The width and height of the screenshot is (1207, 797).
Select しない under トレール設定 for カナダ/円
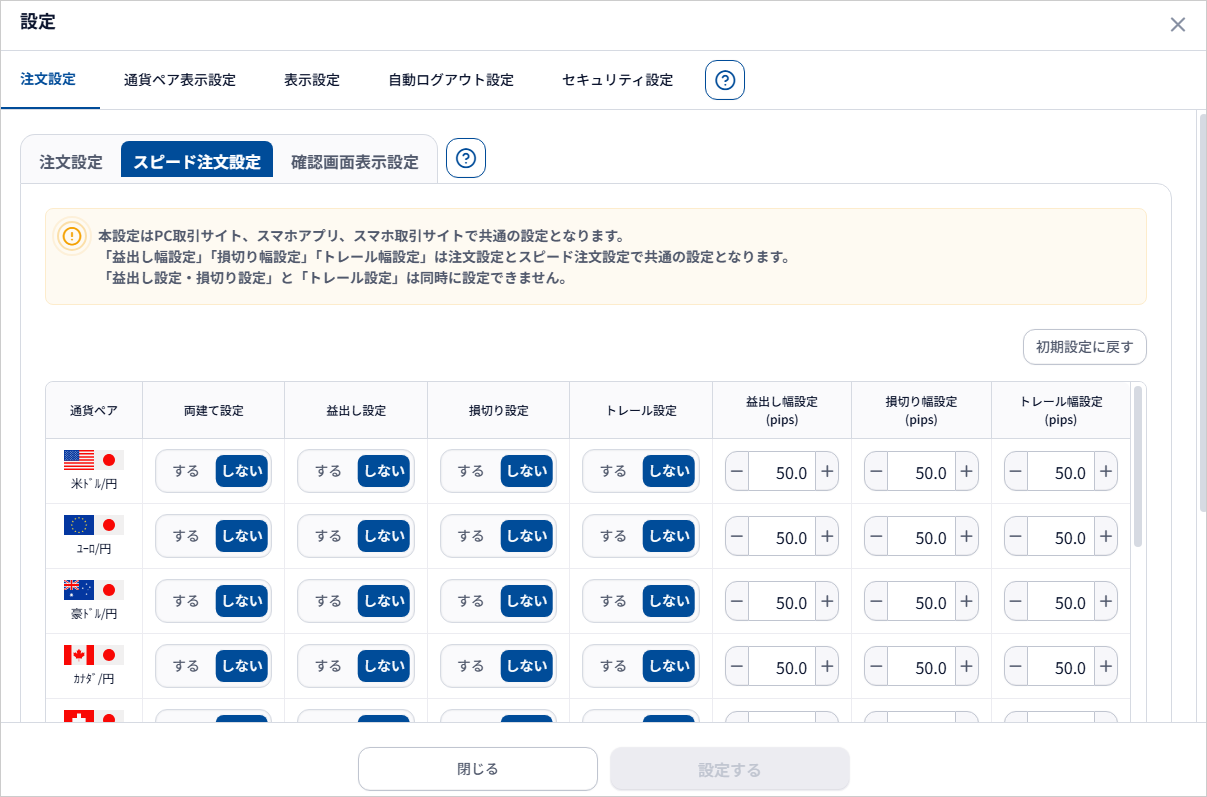coord(670,666)
